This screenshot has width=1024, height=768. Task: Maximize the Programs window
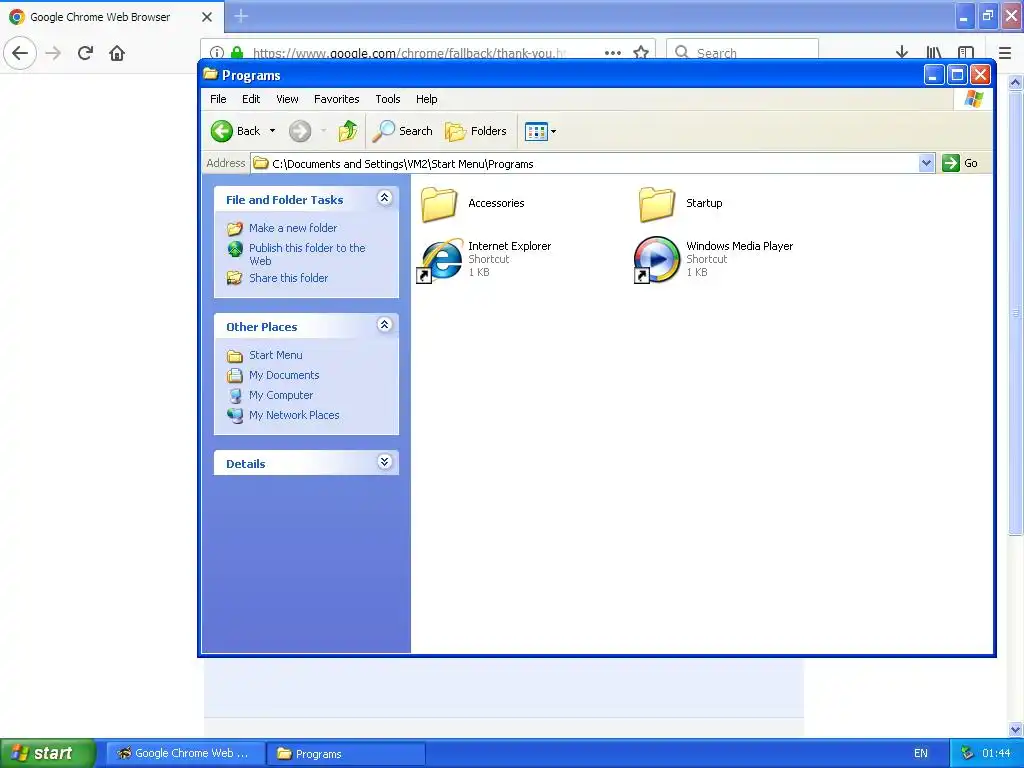[957, 74]
